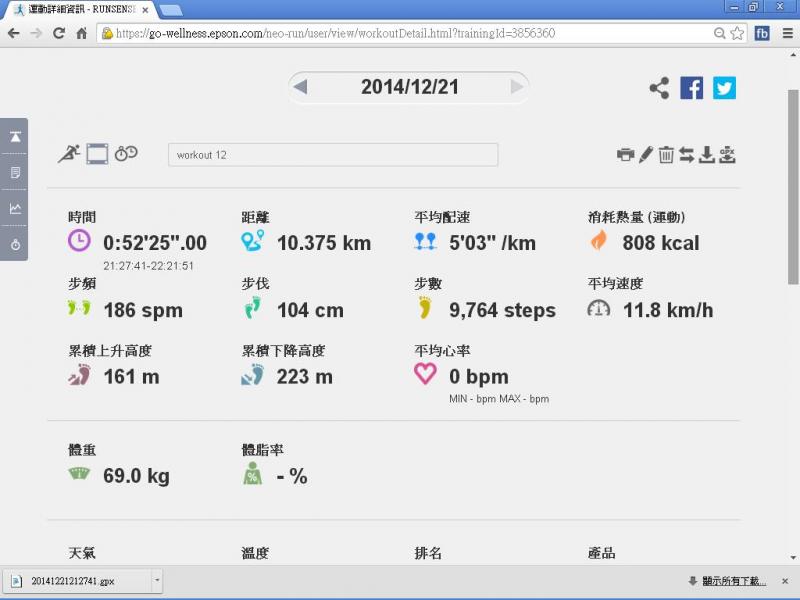The image size is (800, 600).
Task: Click the distance value 10.375 km
Action: tap(324, 243)
